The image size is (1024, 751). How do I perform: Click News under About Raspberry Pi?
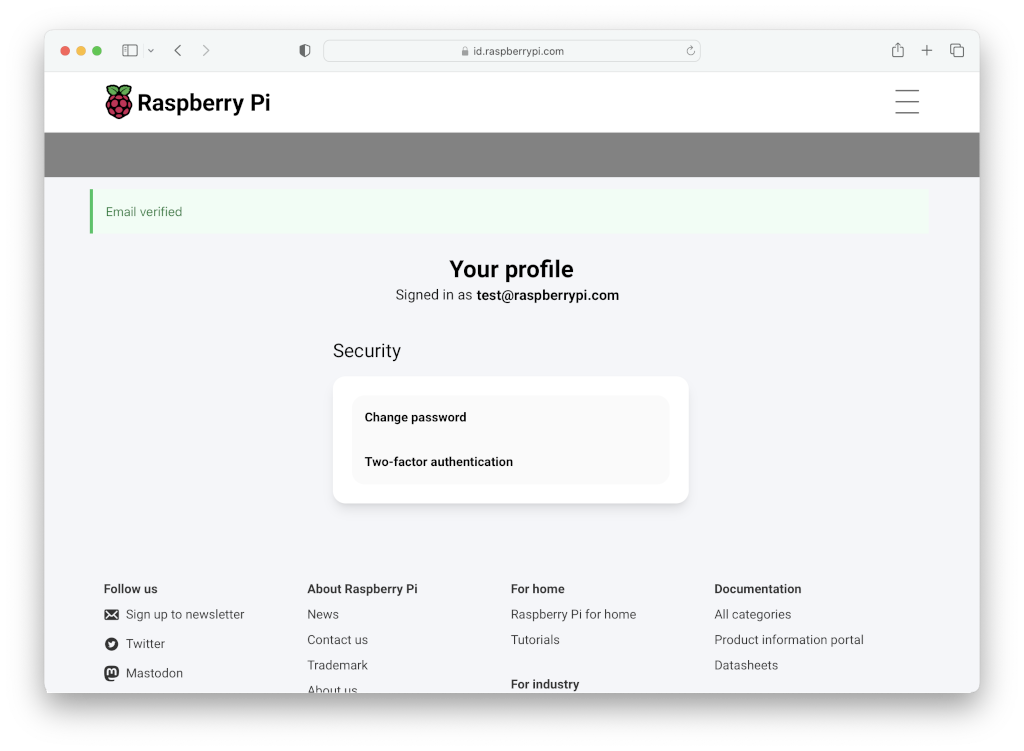point(322,614)
